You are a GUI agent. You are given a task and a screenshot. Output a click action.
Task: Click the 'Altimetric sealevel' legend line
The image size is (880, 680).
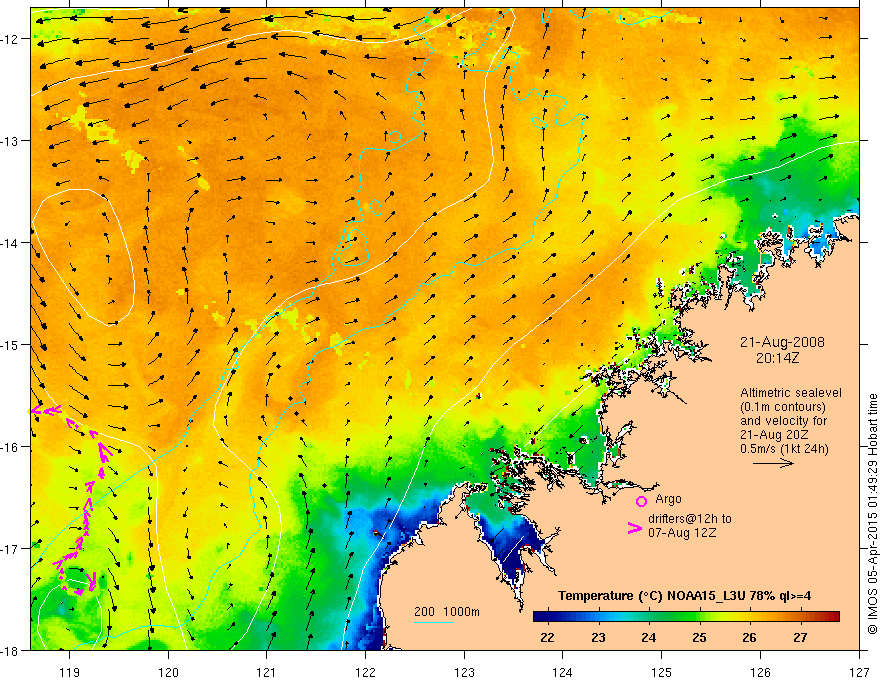(x=791, y=393)
